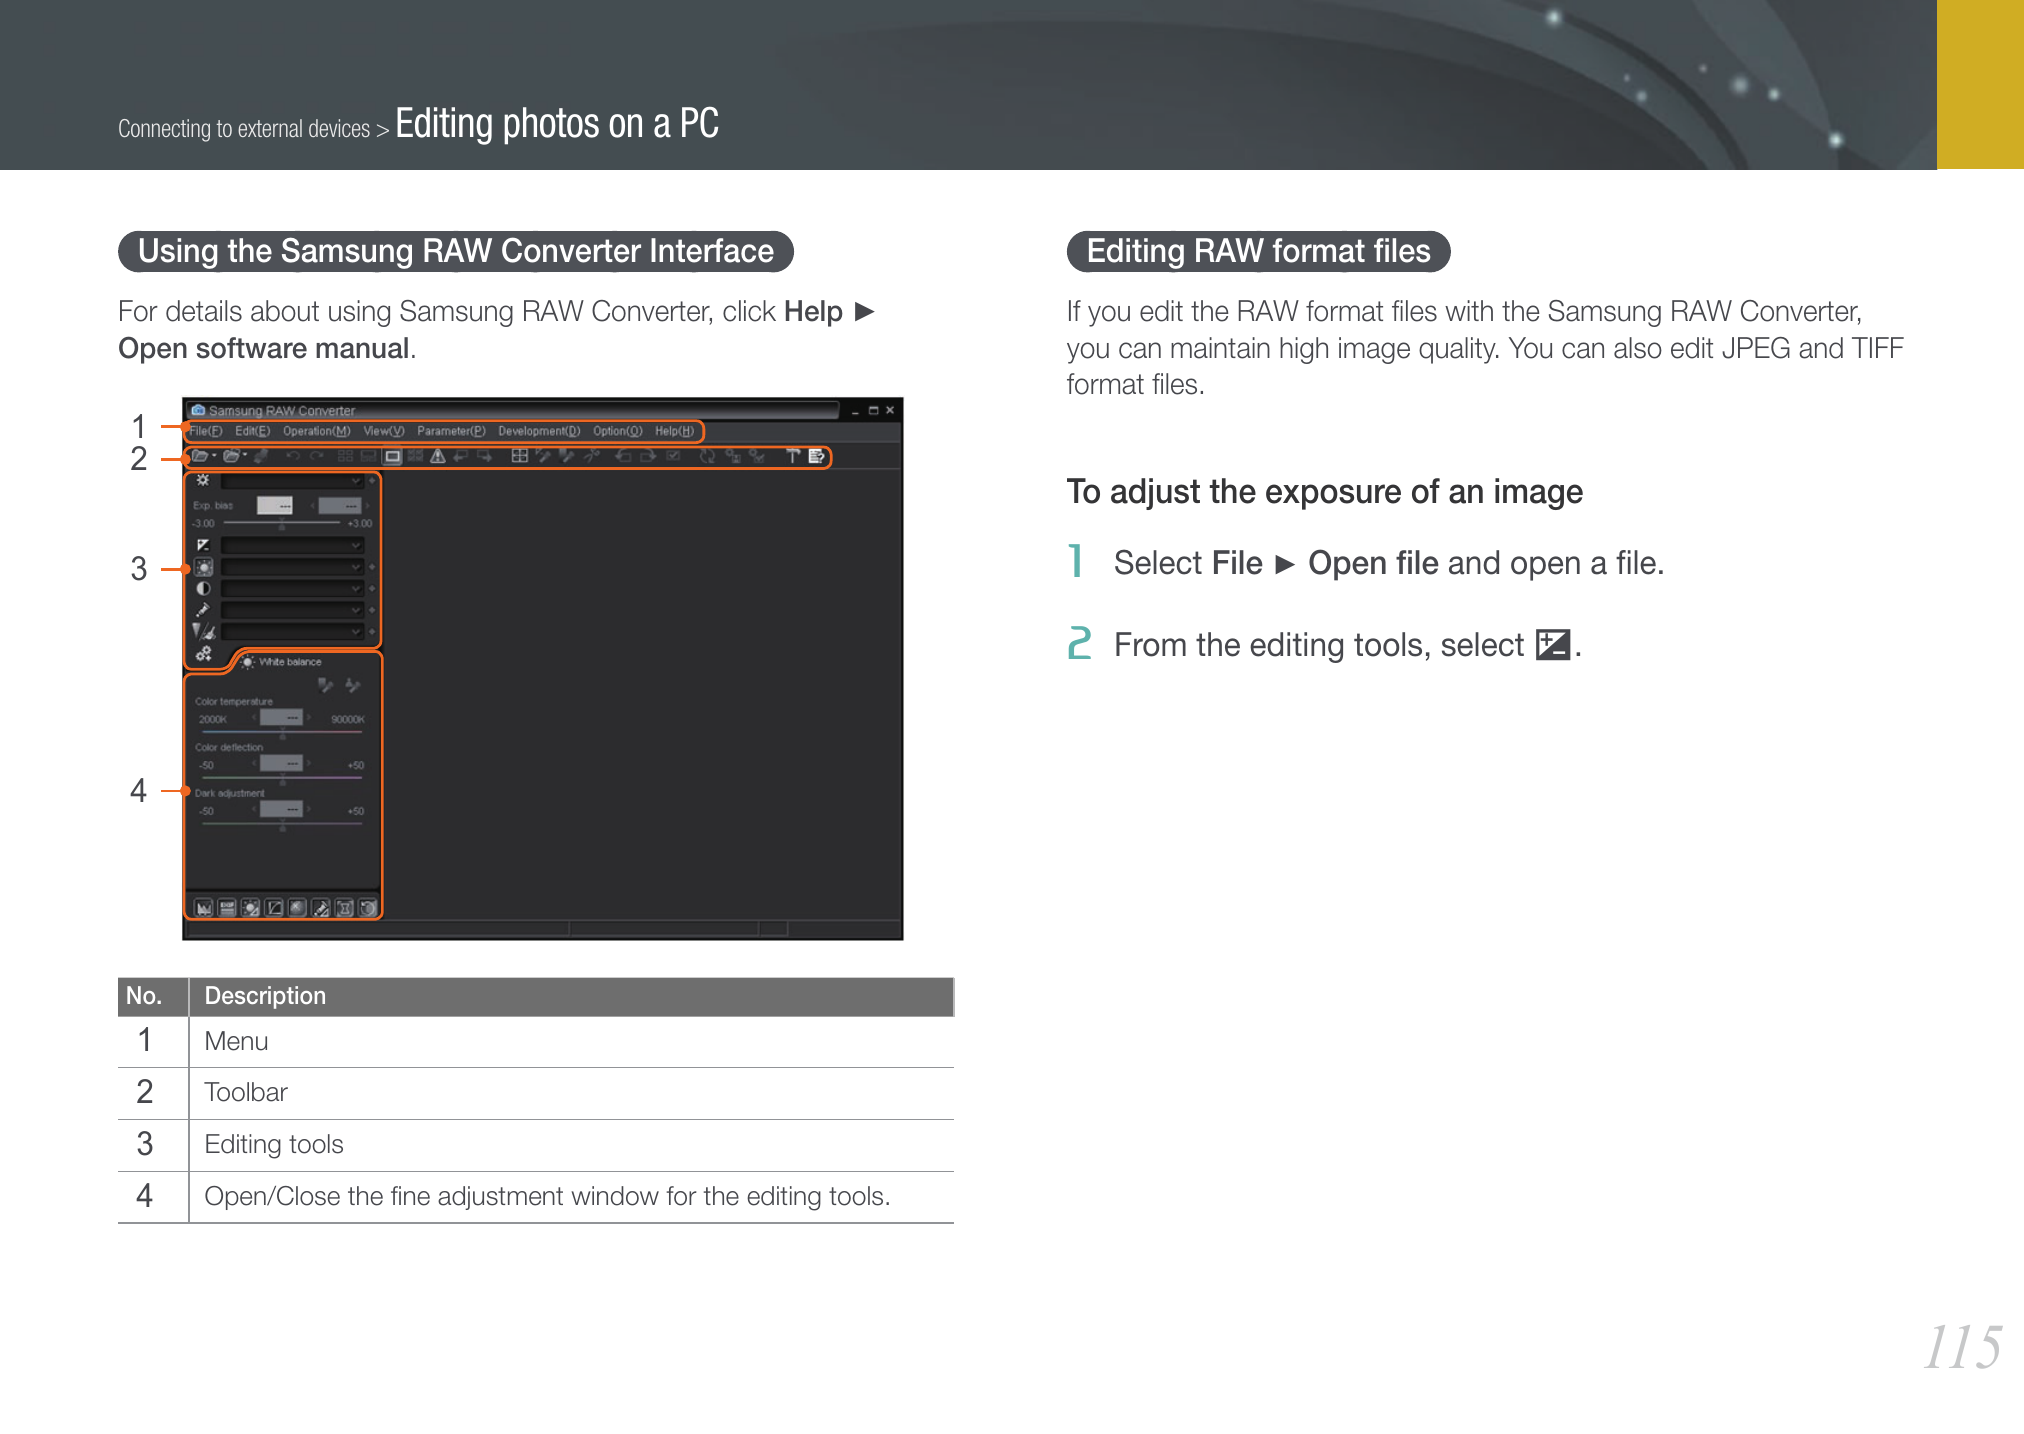Click the Dark adjustment value field

pos(281,809)
